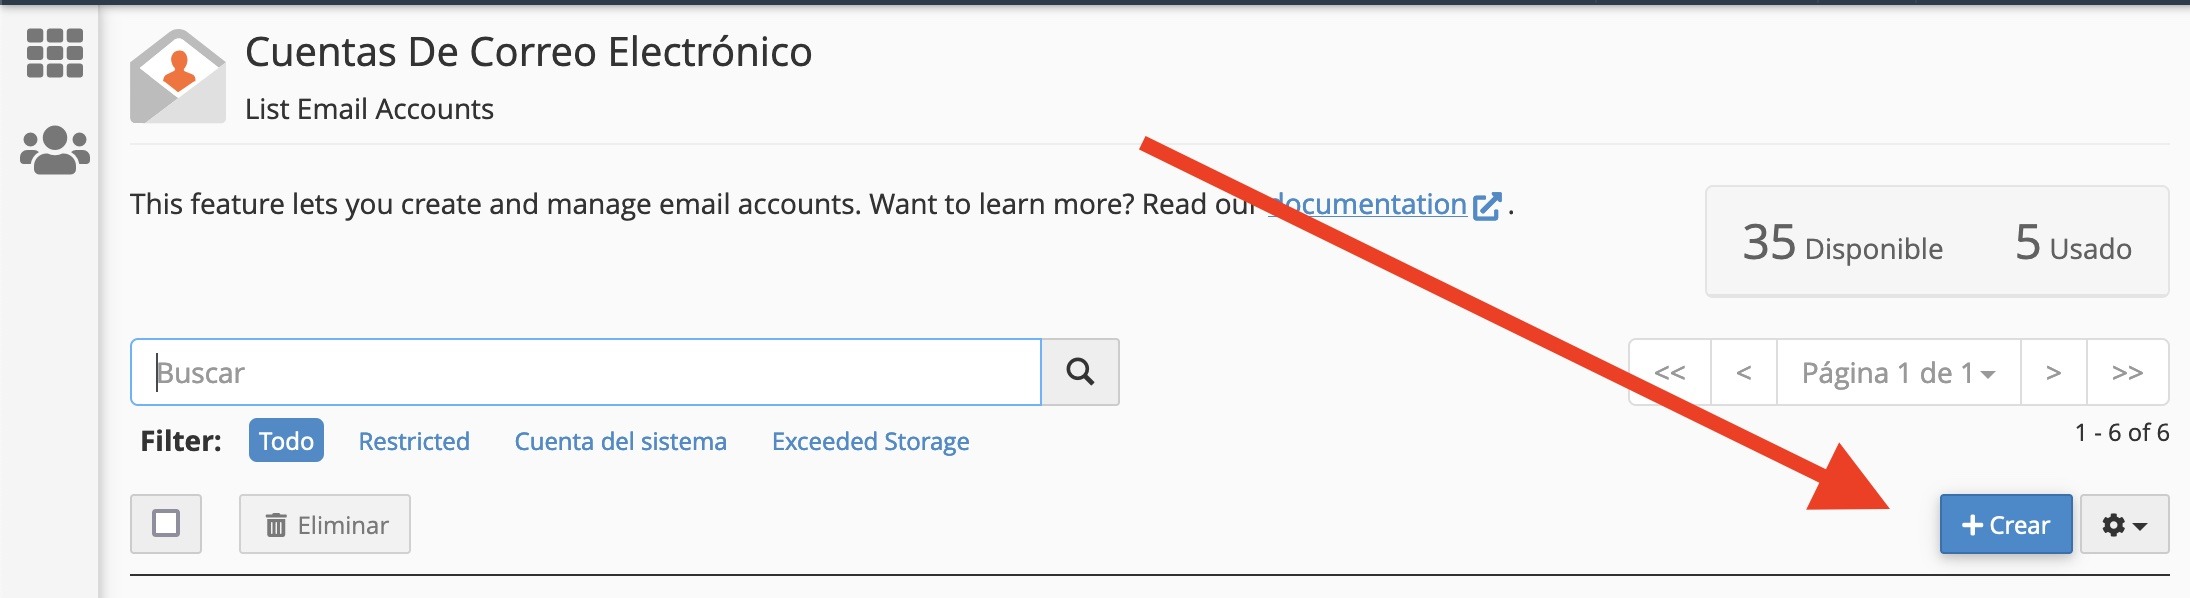
Task: Go to the next page with >
Action: (x=2053, y=372)
